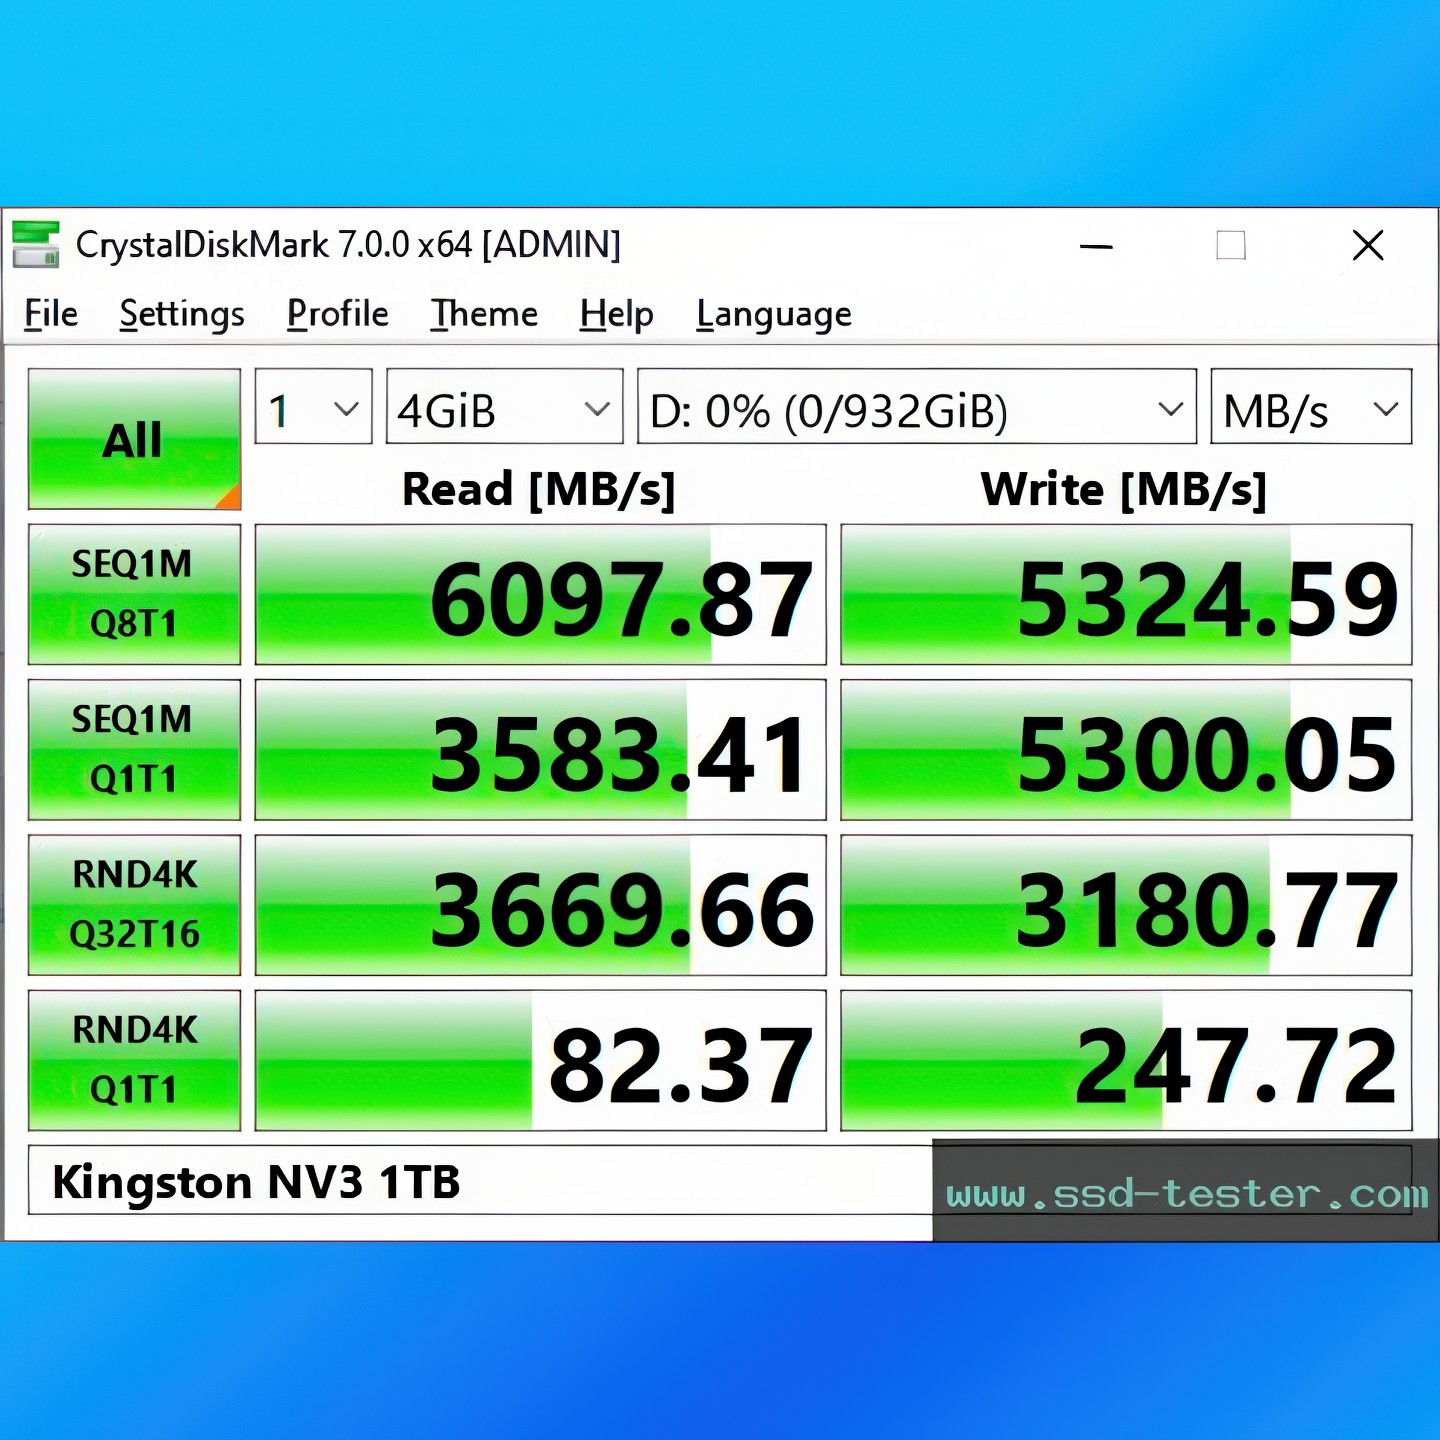This screenshot has height=1440, width=1440.
Task: Minimize the CrystalDiskMark window
Action: tap(1097, 246)
